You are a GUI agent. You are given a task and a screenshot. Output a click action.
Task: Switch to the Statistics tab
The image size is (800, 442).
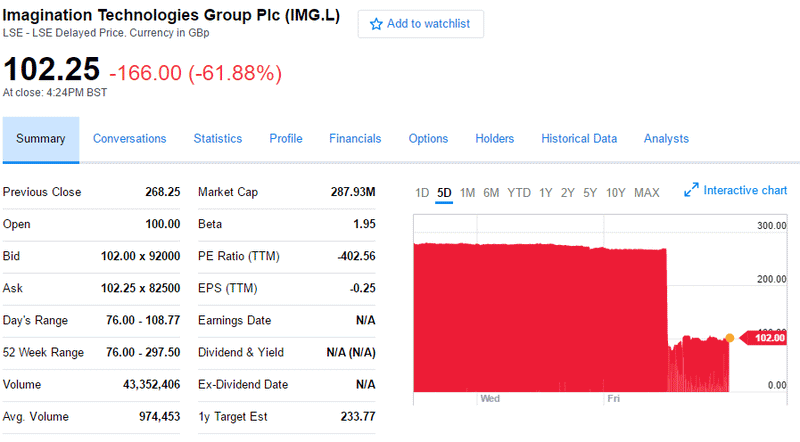pos(218,139)
